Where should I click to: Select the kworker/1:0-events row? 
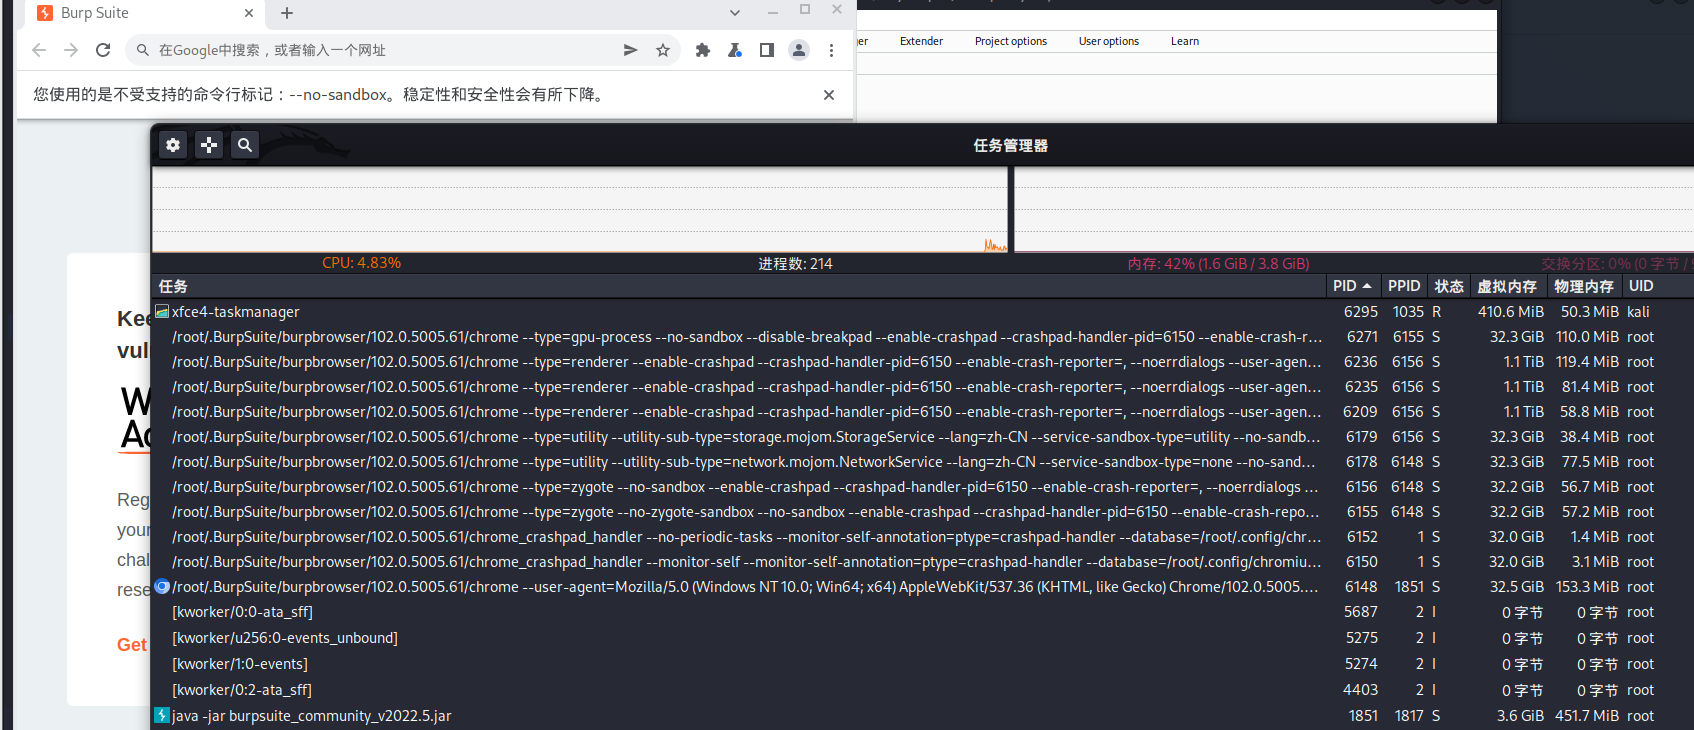point(923,664)
